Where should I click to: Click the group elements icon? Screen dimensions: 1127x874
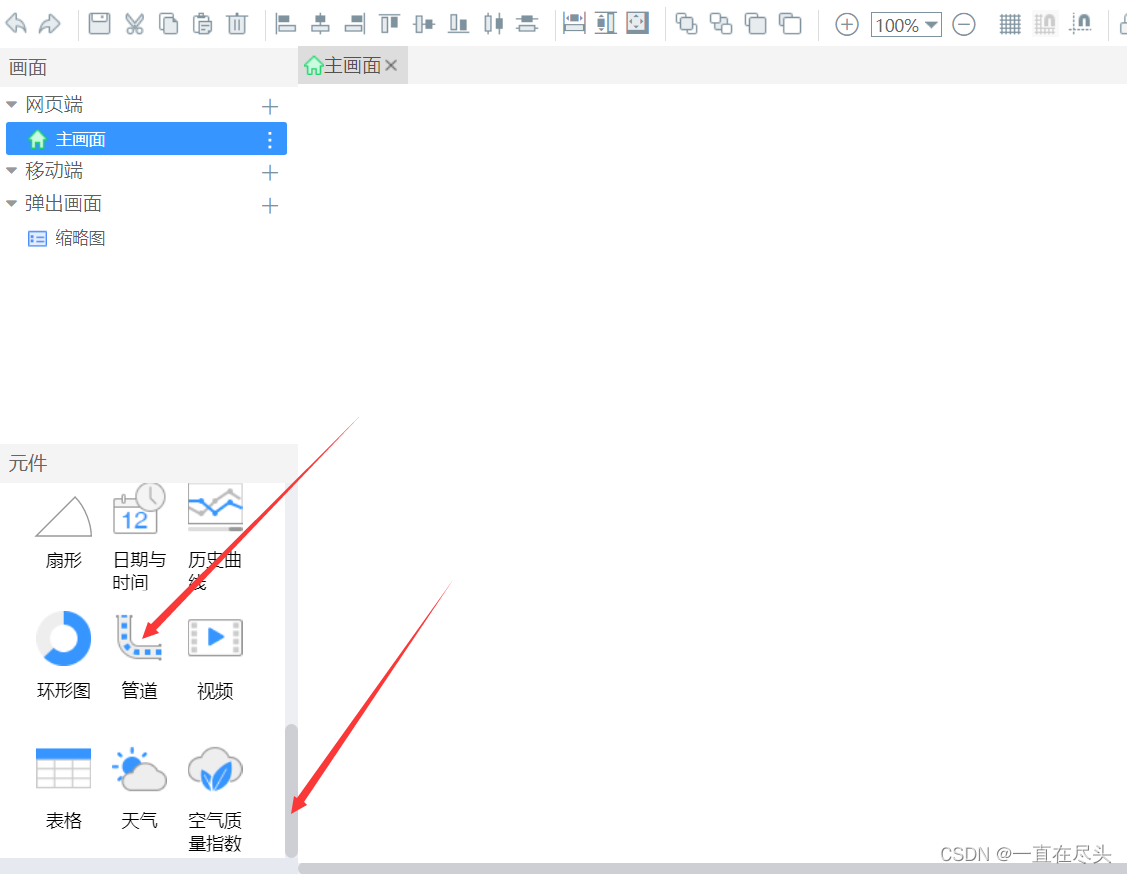[x=686, y=24]
